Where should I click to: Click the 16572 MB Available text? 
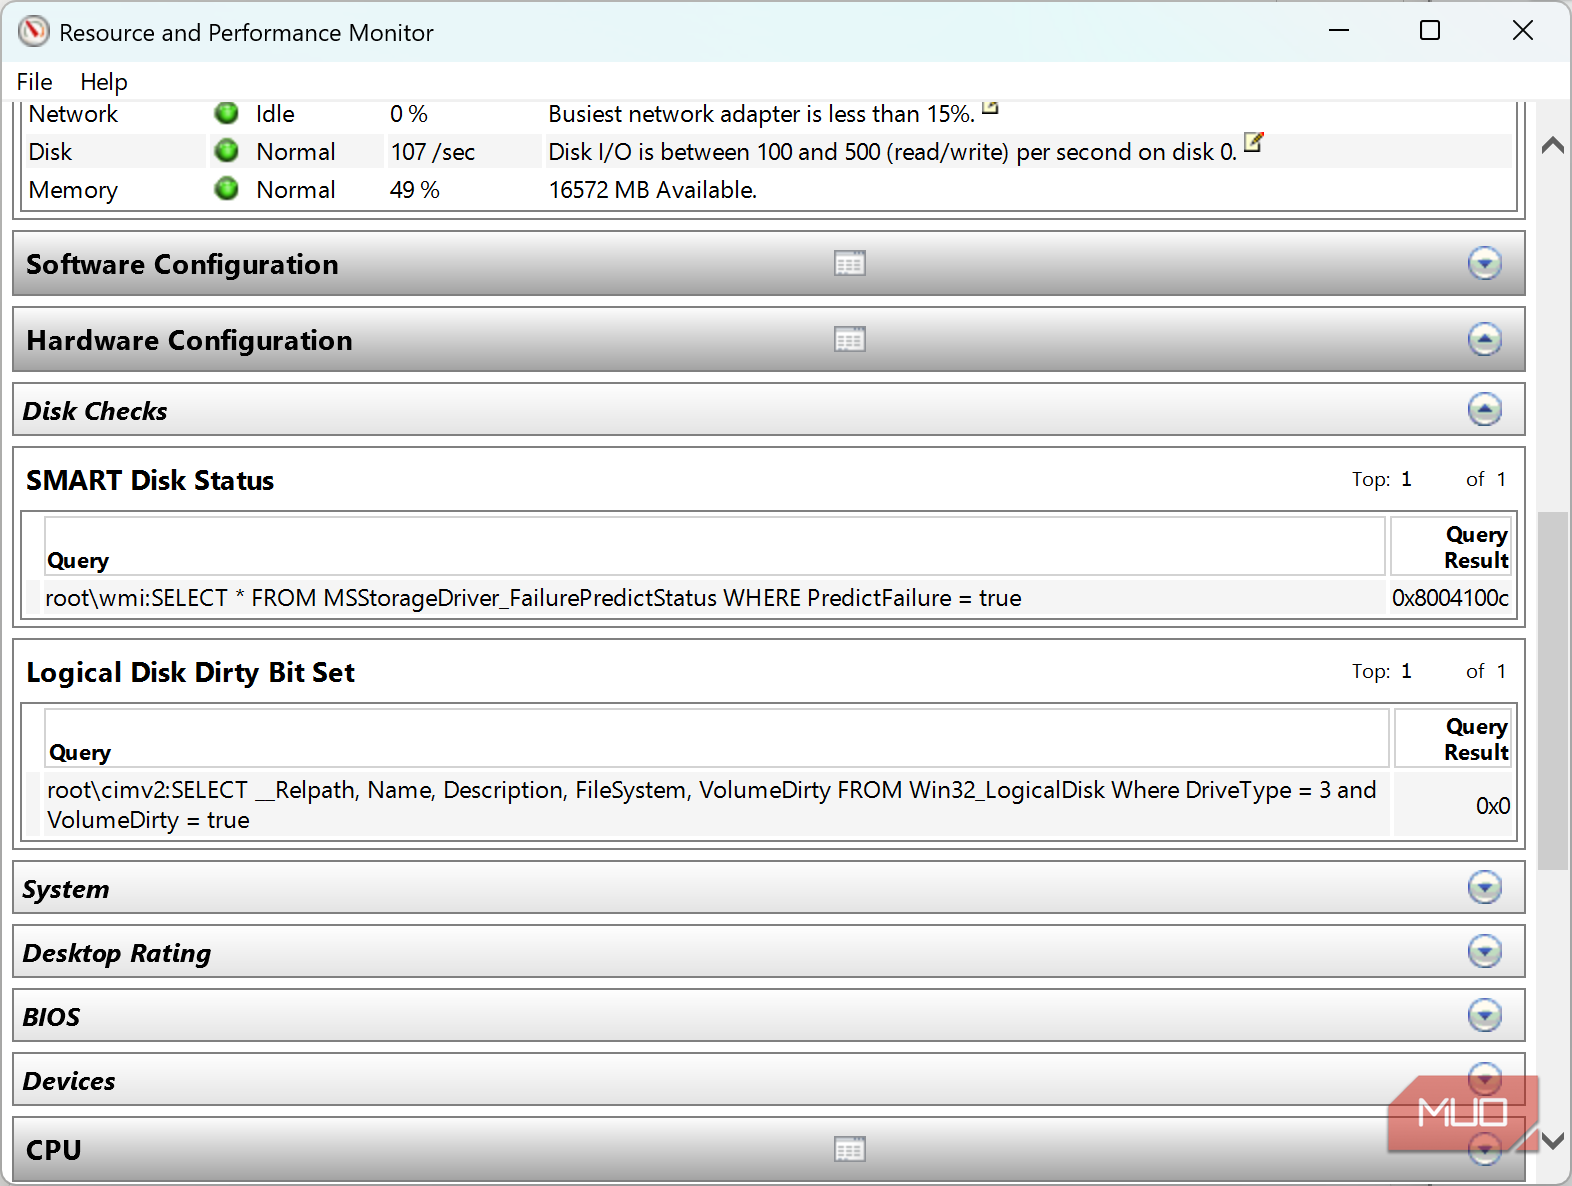652,190
